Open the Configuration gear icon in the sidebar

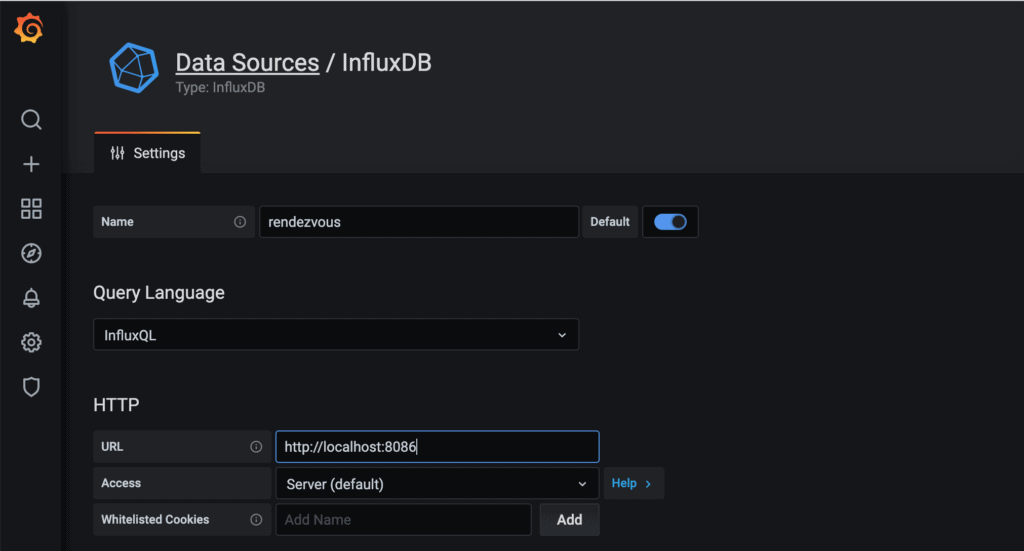[31, 342]
